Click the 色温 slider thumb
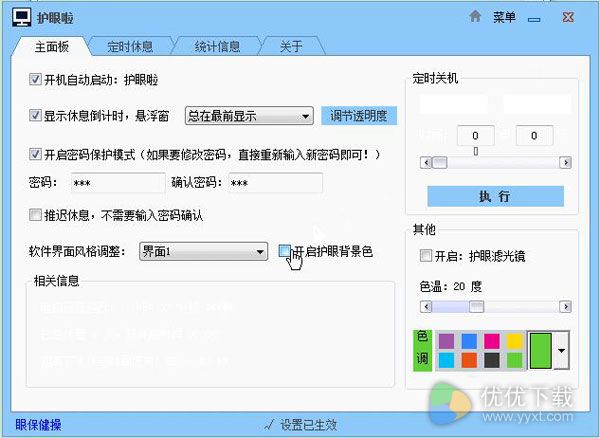 [x=476, y=306]
